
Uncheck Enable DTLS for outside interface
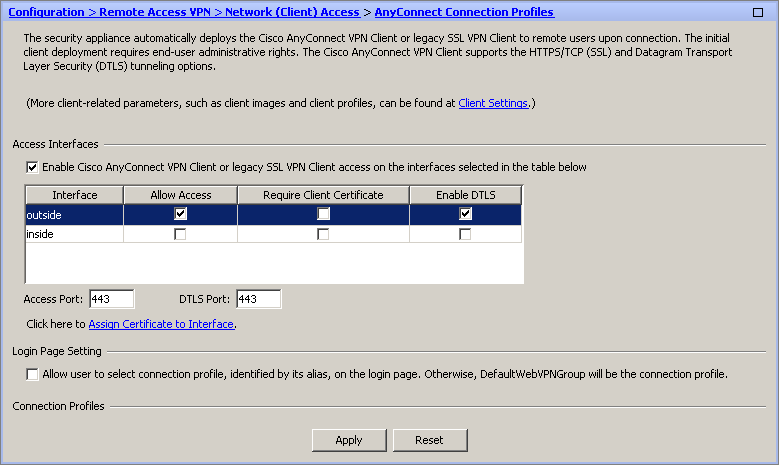click(x=466, y=214)
